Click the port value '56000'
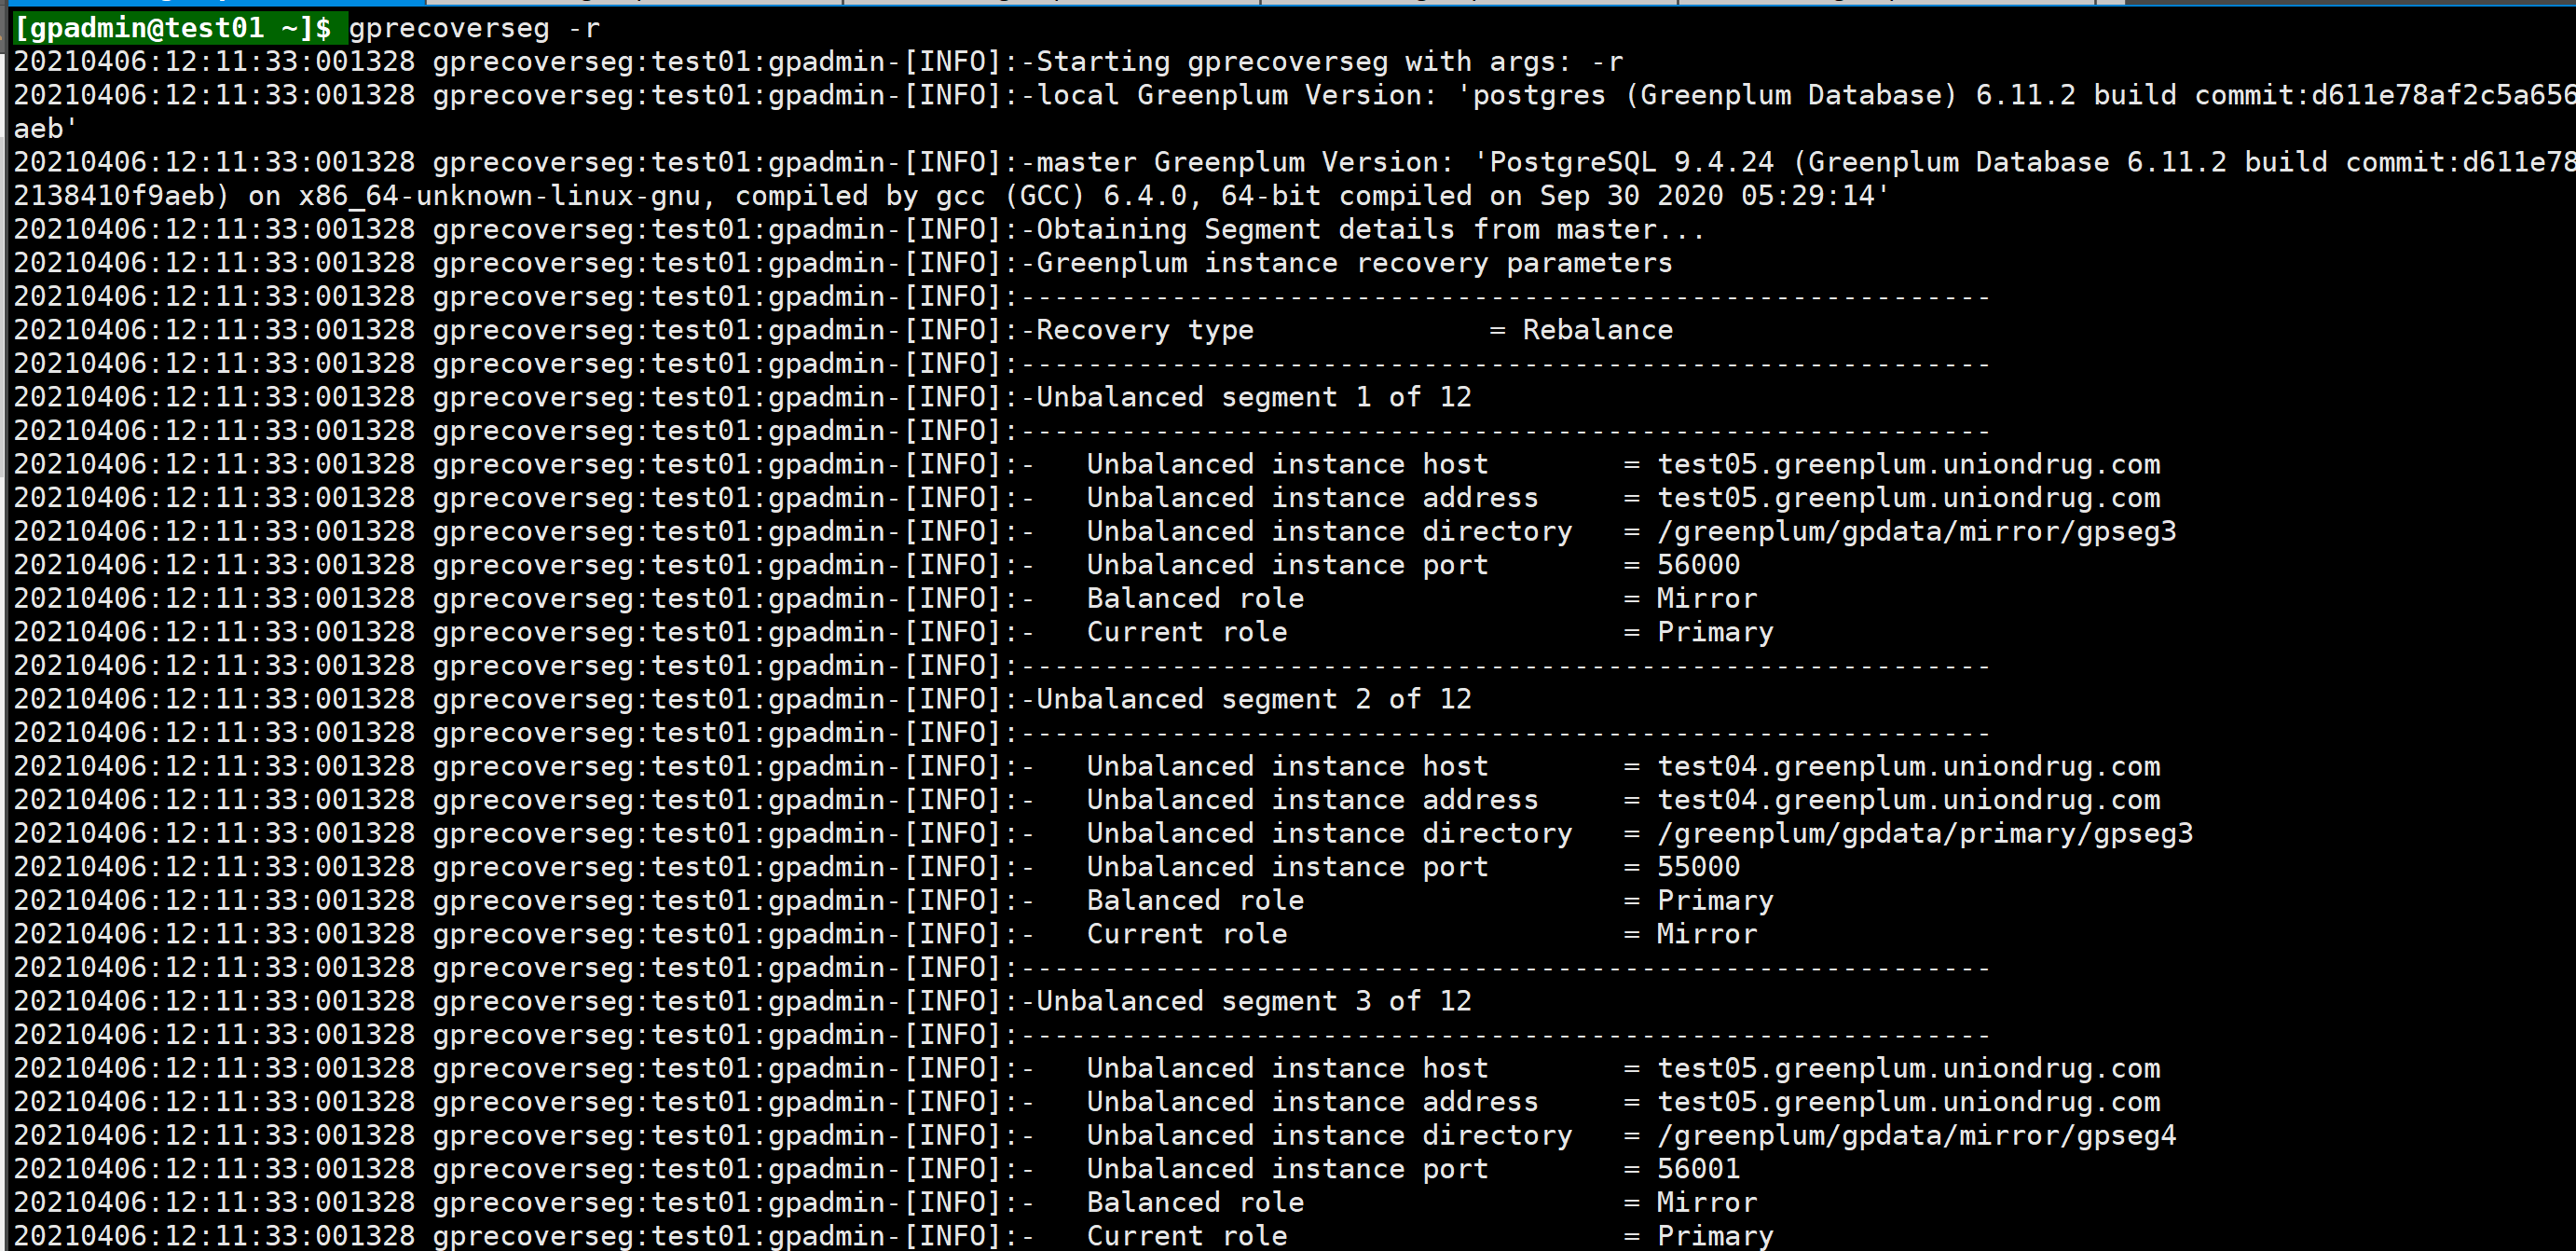Viewport: 2576px width, 1251px height. pos(1699,565)
